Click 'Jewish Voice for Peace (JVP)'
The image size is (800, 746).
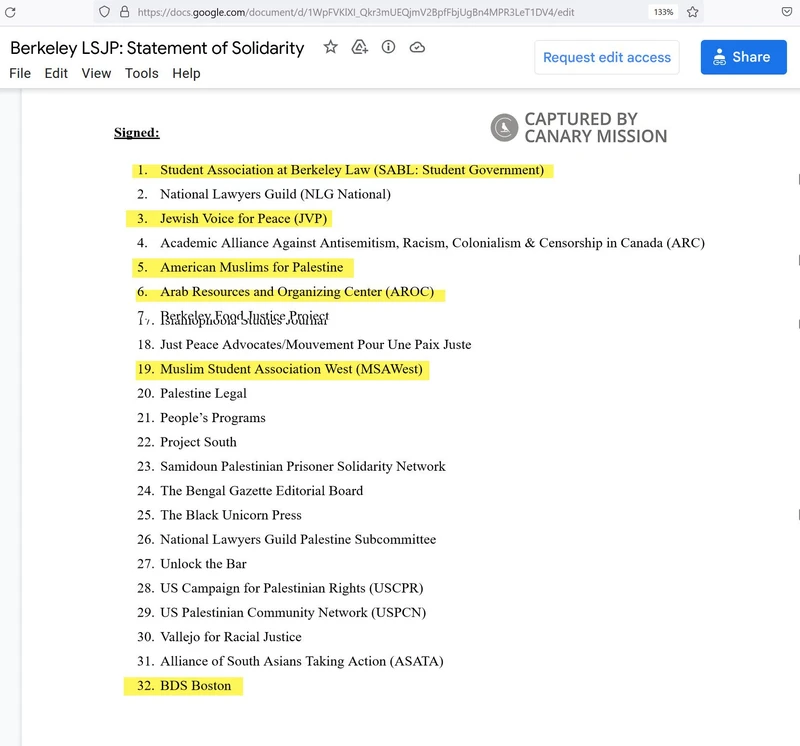(x=244, y=219)
